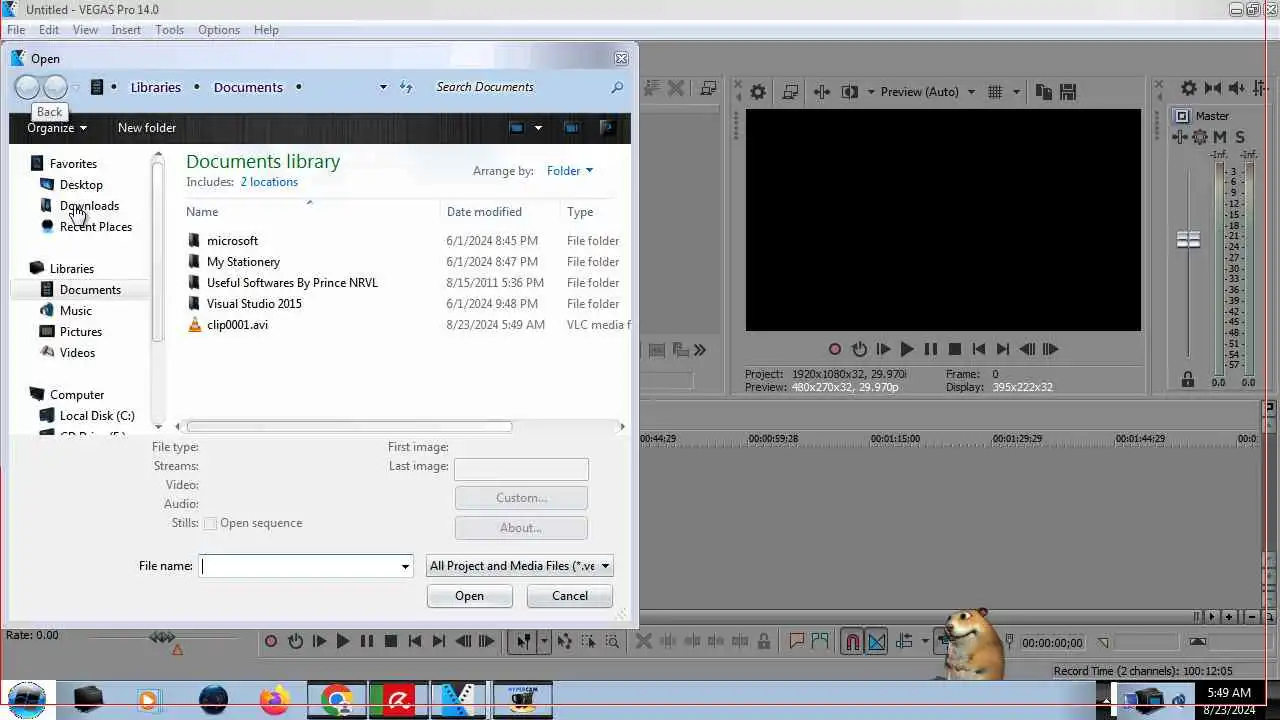
Task: Click the Overlays grid icon
Action: tap(995, 92)
